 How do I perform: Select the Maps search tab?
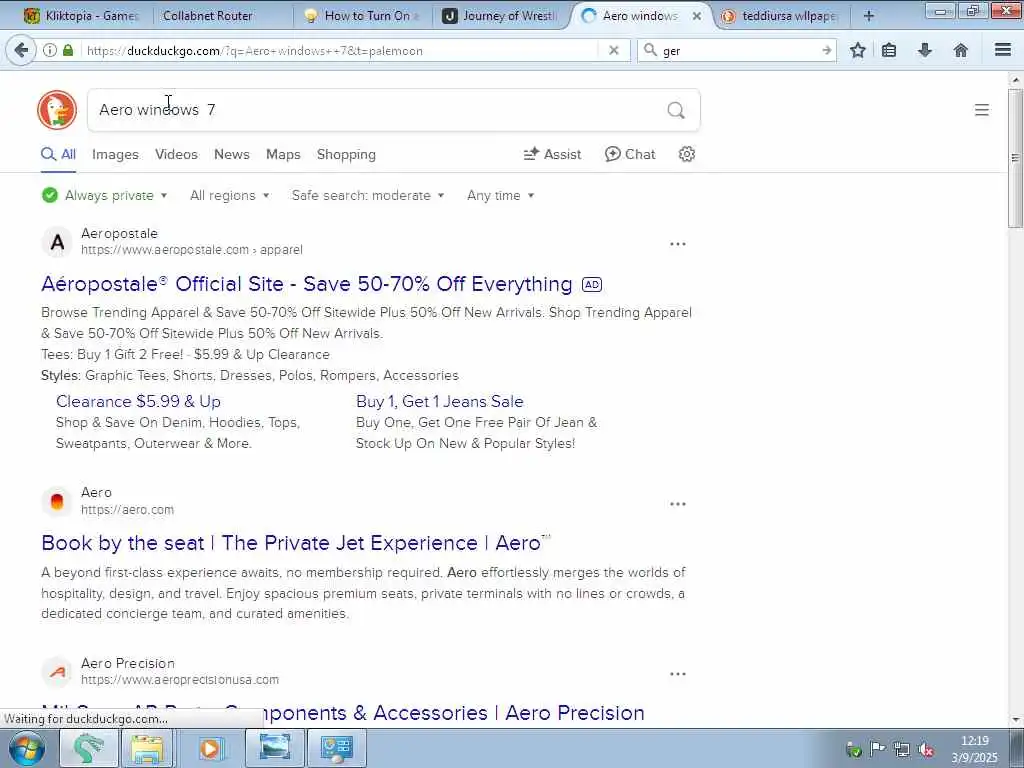[x=283, y=155]
